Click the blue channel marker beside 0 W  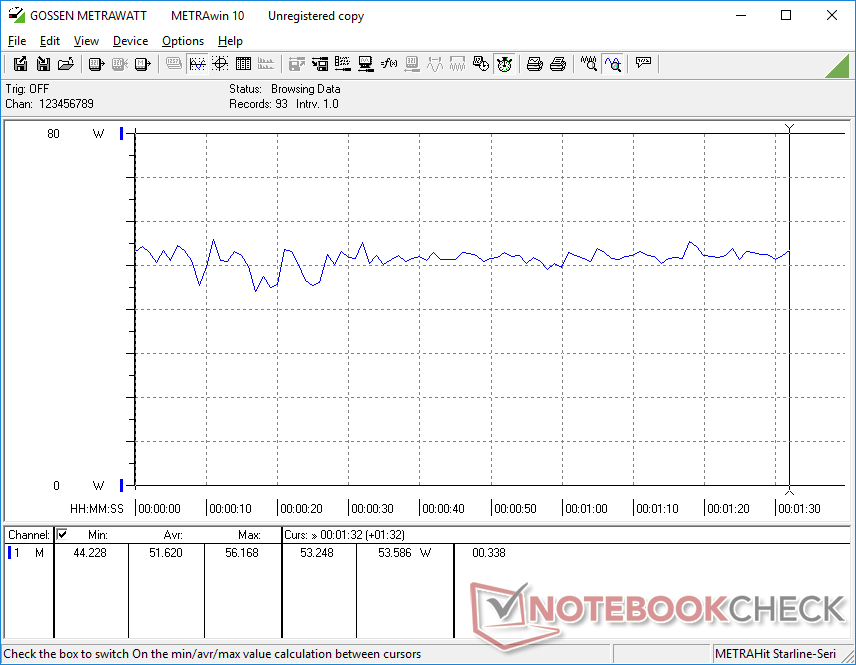pos(122,485)
